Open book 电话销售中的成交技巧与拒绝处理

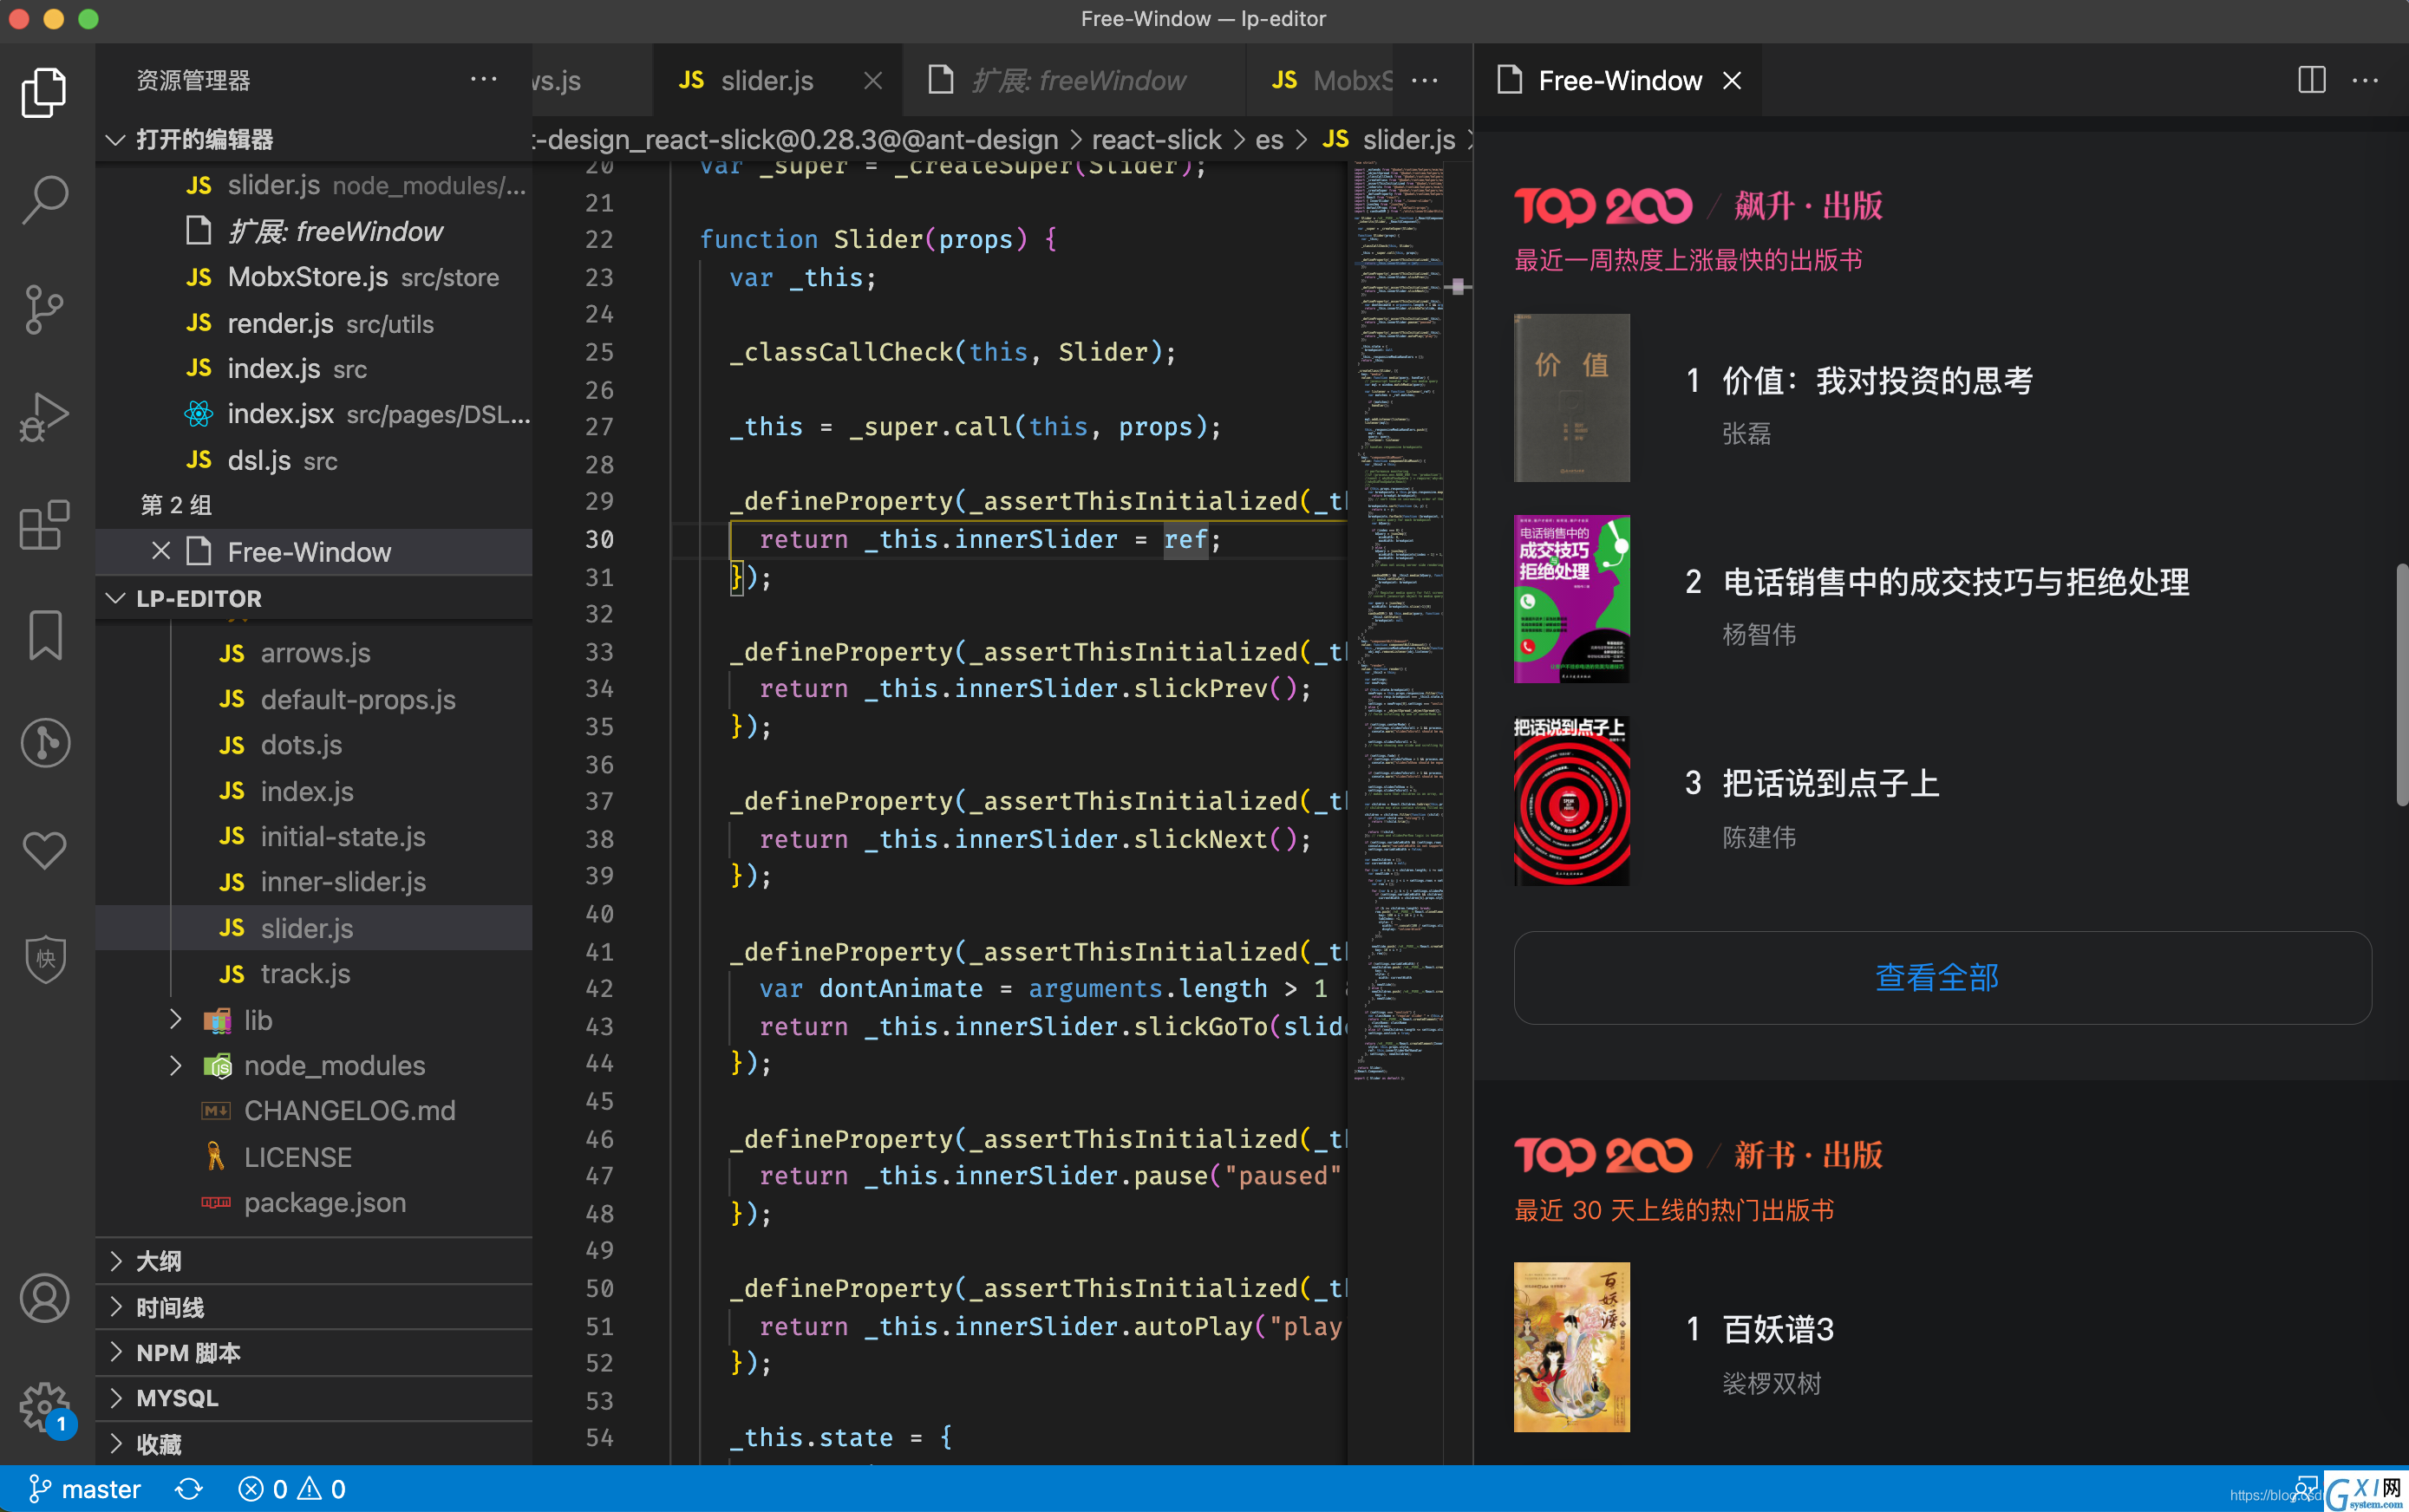[x=1956, y=582]
